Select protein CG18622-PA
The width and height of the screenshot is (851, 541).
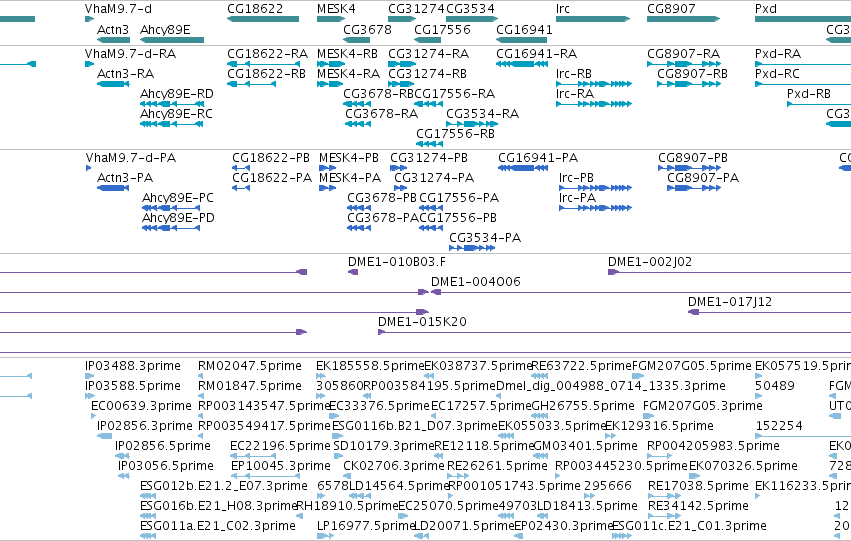(x=241, y=188)
